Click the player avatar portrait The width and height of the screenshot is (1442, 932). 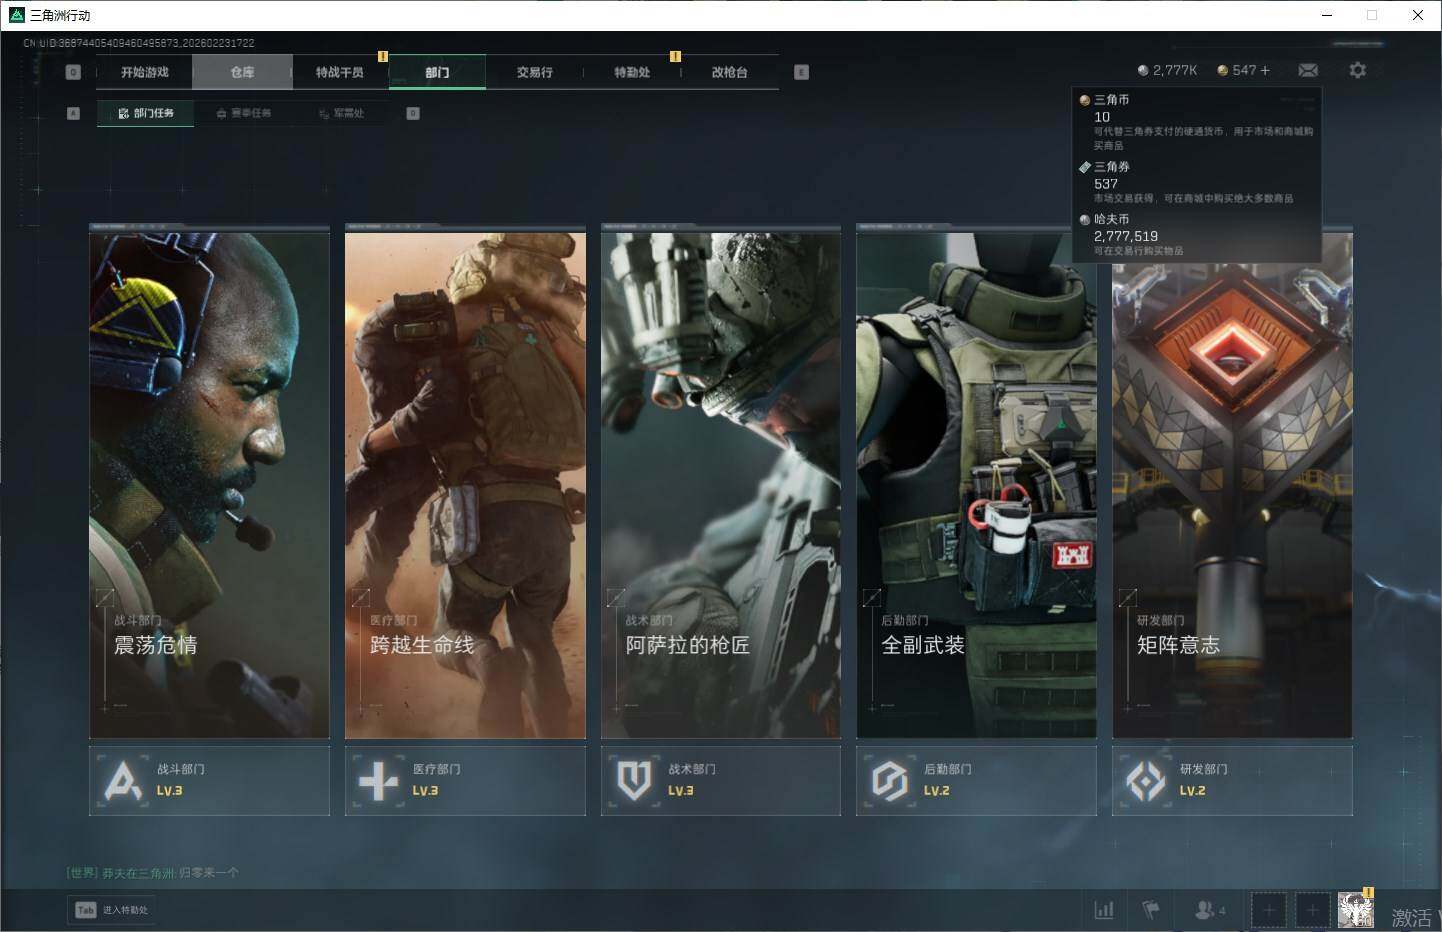click(x=1356, y=910)
